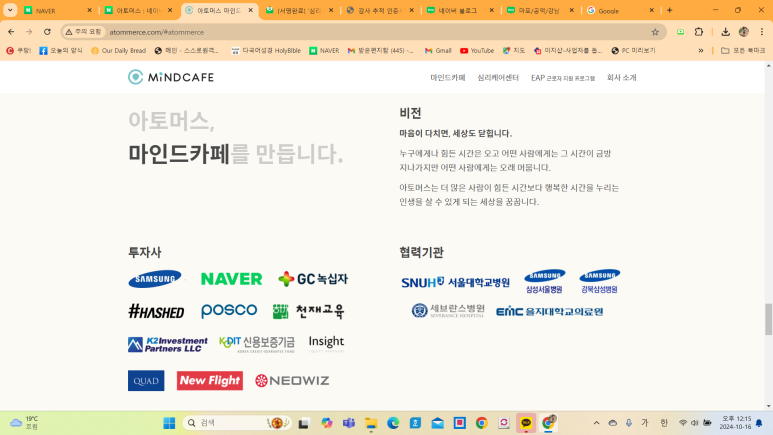Viewport: 773px width, 435px height.
Task: Toggle the 한 Korean input mode indicator
Action: pyautogui.click(x=664, y=423)
